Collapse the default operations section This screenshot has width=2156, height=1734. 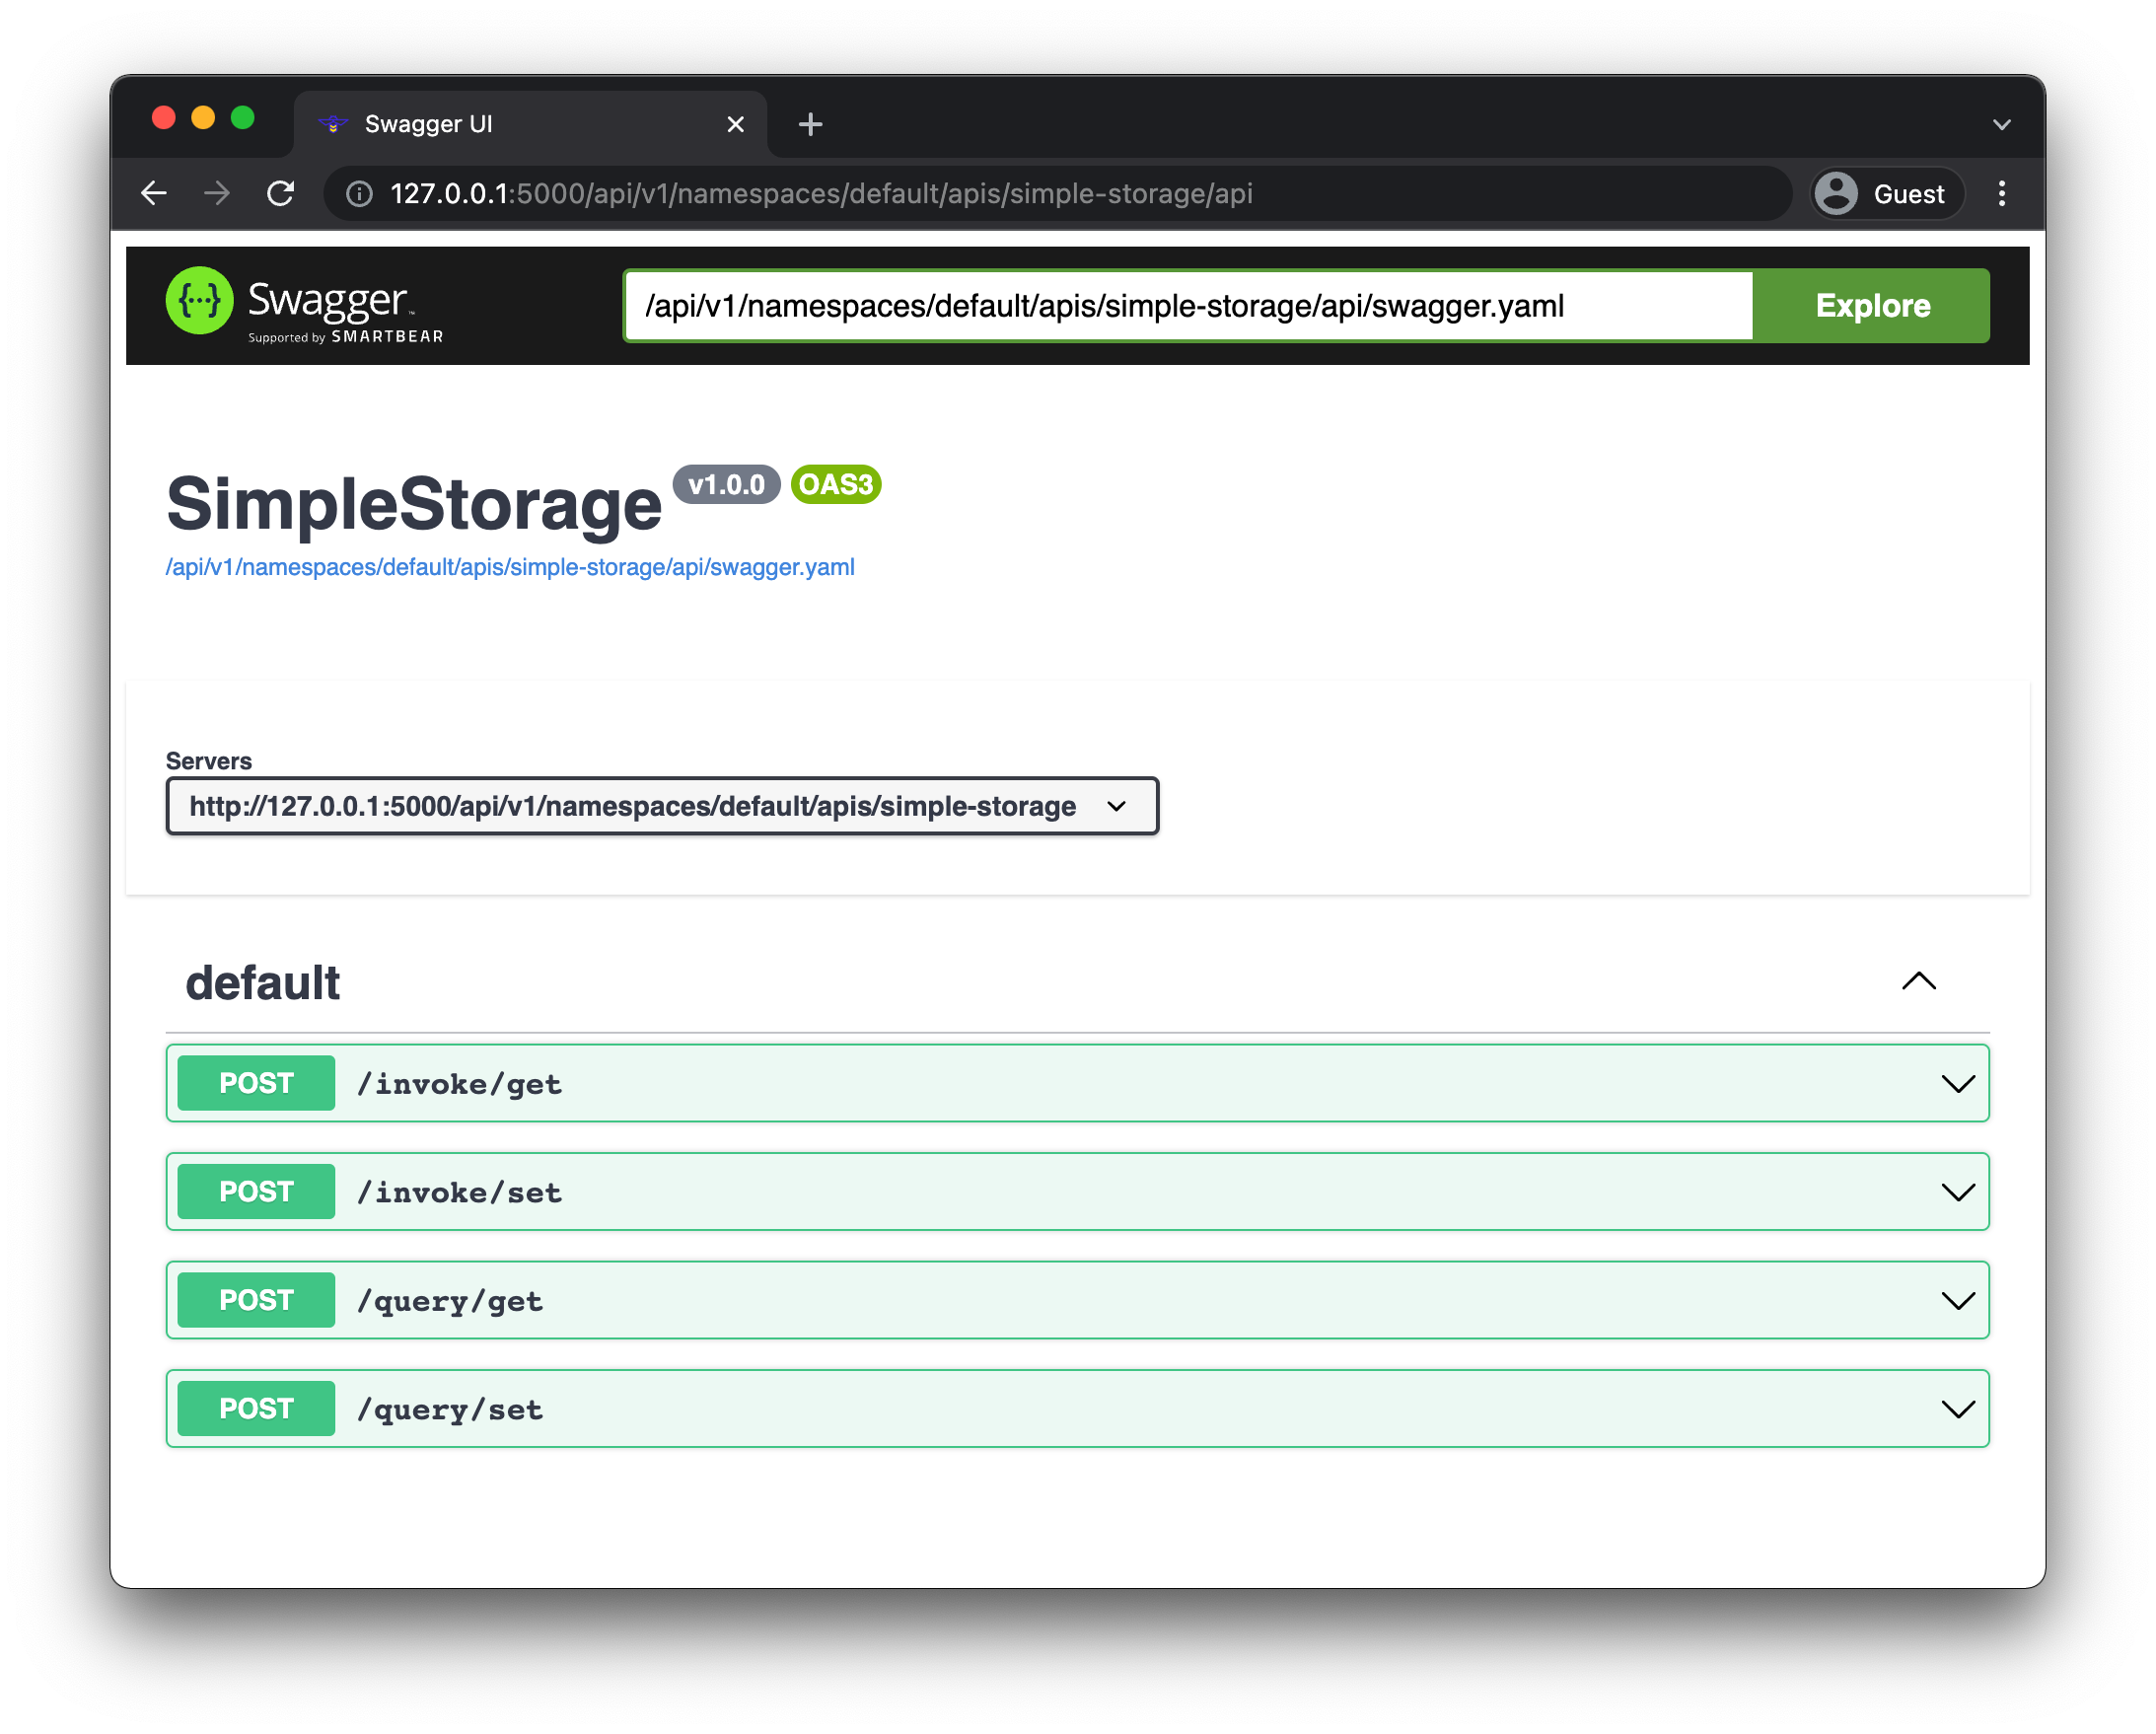(x=1919, y=981)
